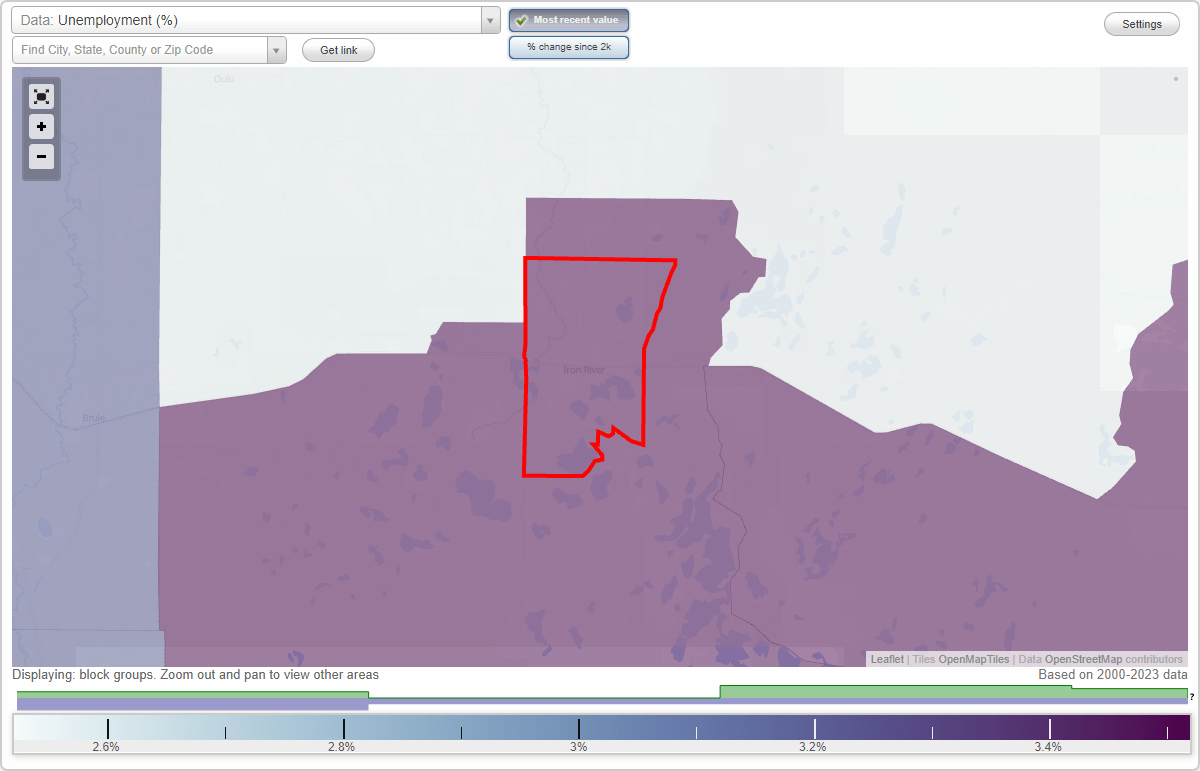Open the Settings panel

point(1141,23)
